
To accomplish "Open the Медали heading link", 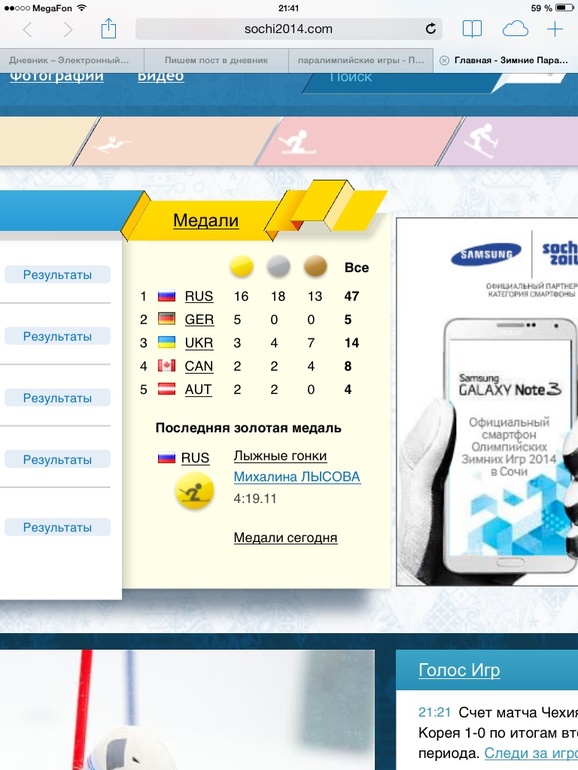I will click(x=206, y=220).
